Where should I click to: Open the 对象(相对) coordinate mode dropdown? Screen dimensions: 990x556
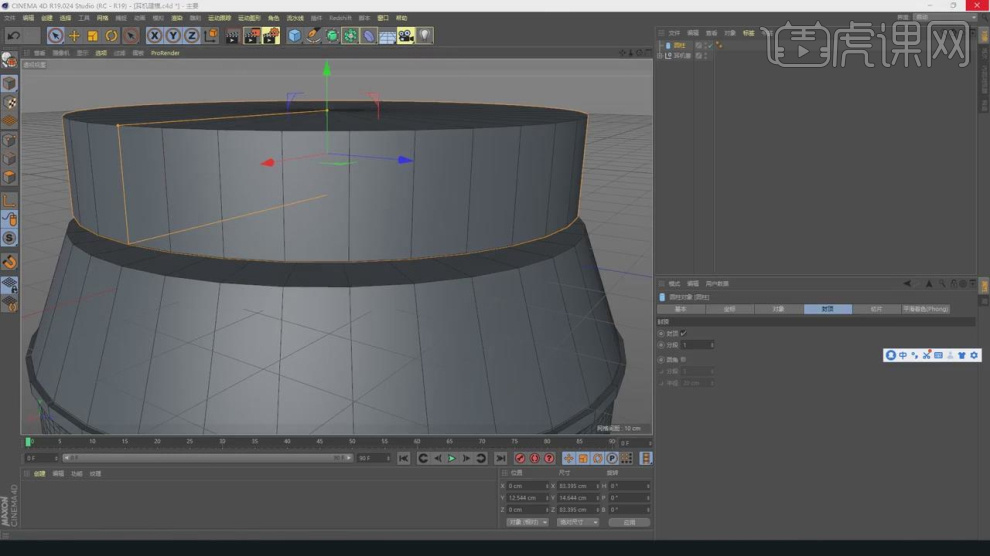point(528,522)
